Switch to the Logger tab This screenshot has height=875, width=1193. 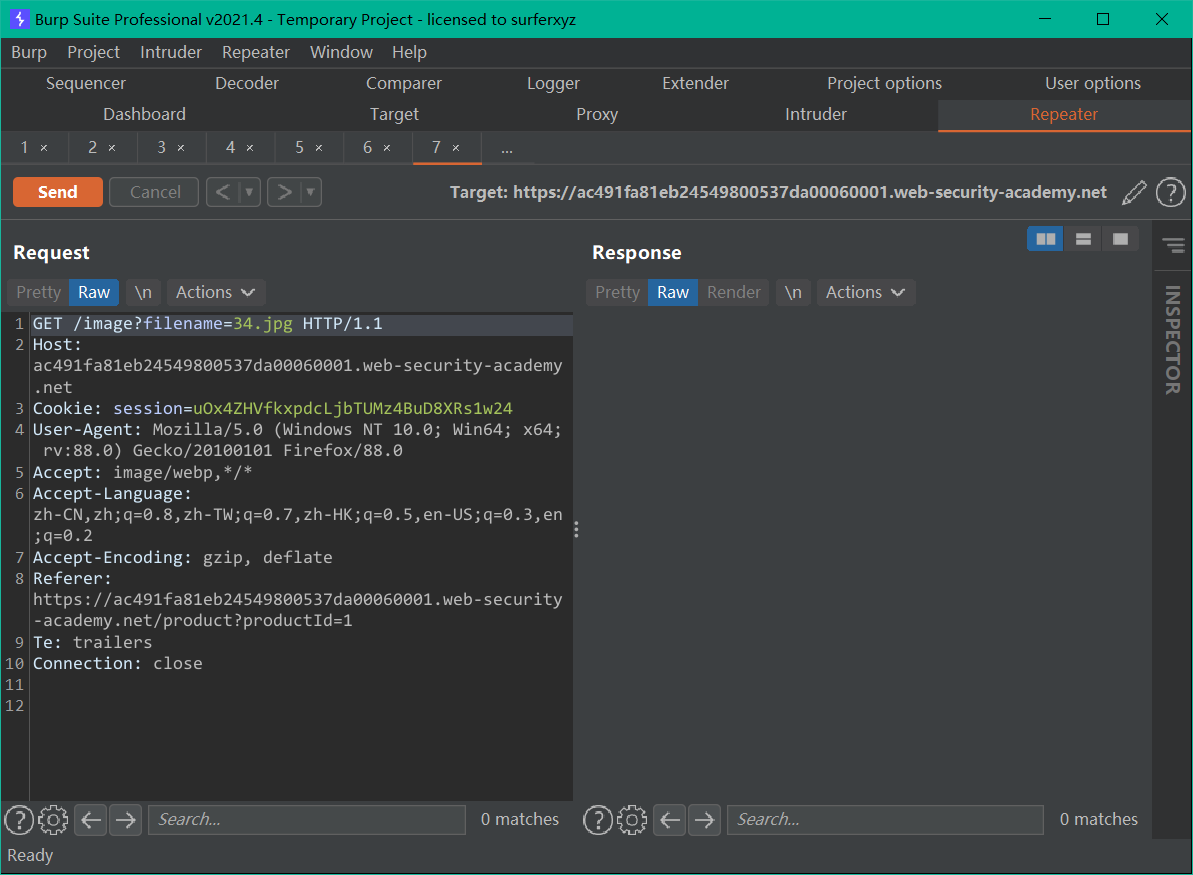[x=553, y=84]
